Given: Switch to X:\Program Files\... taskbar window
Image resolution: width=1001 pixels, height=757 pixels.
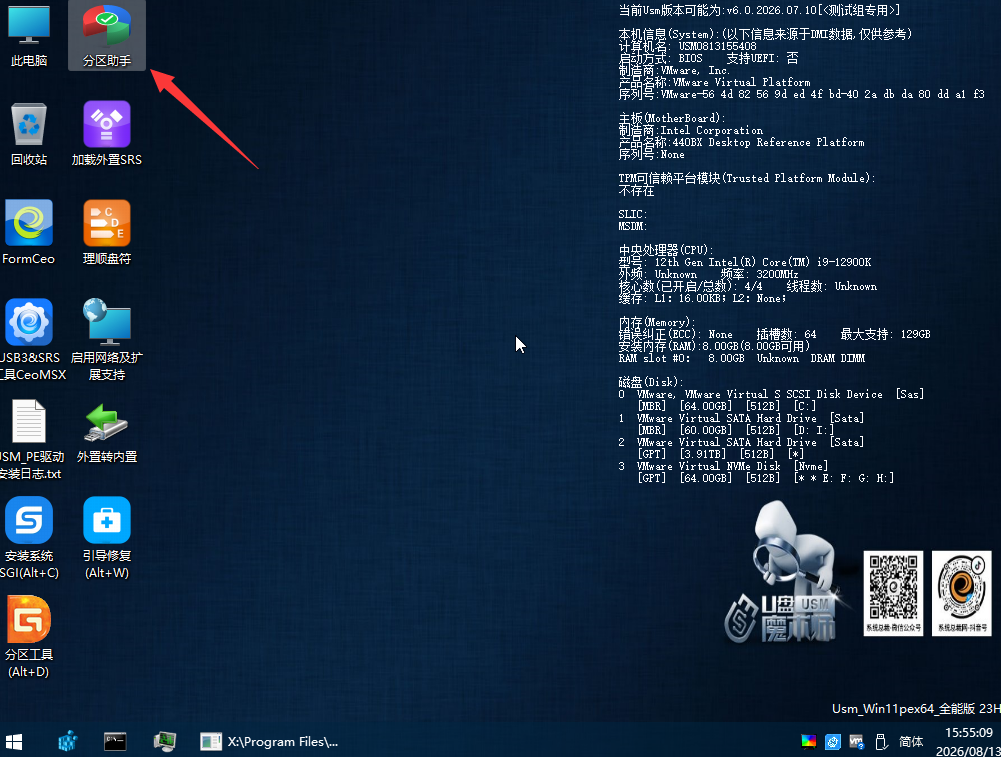Looking at the screenshot, I should [269, 742].
